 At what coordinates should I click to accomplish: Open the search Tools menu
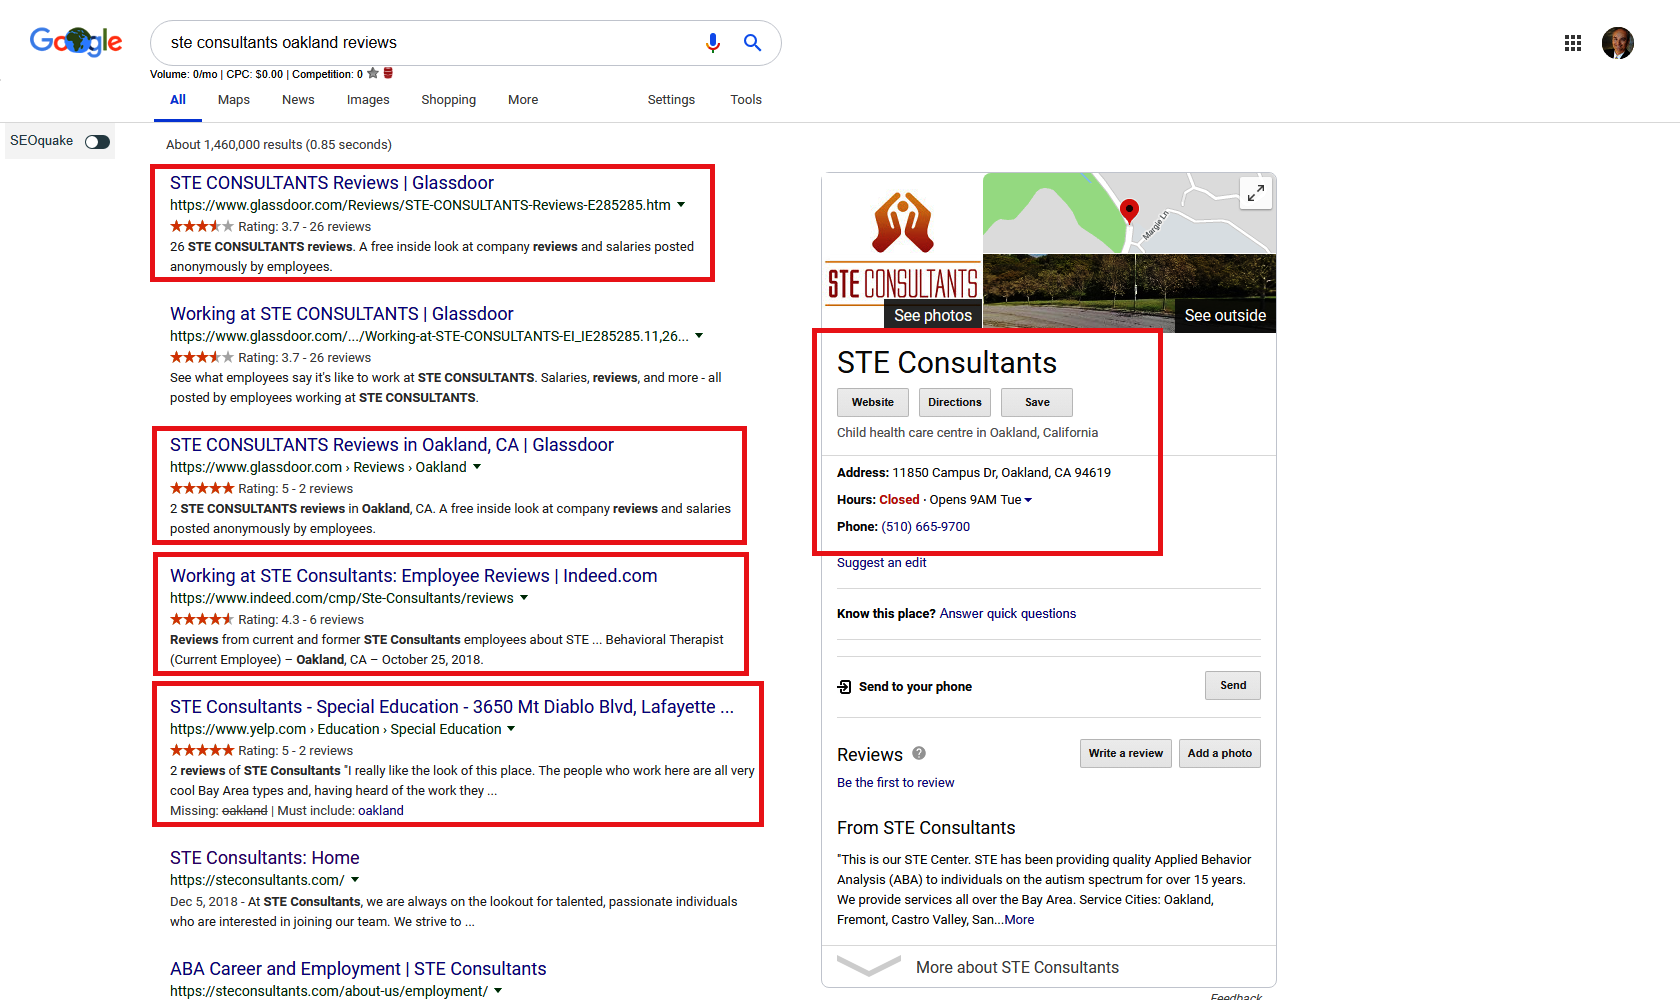tap(746, 100)
